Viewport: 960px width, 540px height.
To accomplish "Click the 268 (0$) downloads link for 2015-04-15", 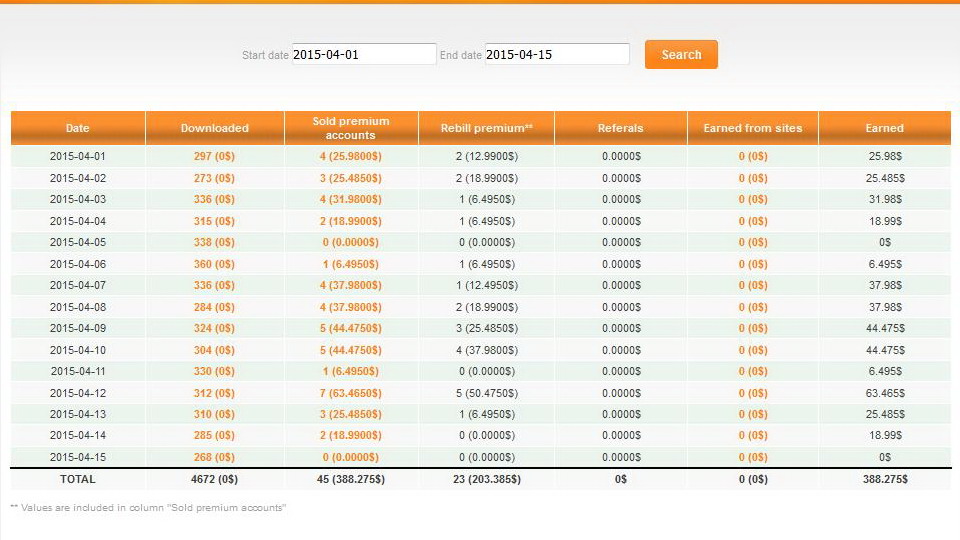I will 214,457.
